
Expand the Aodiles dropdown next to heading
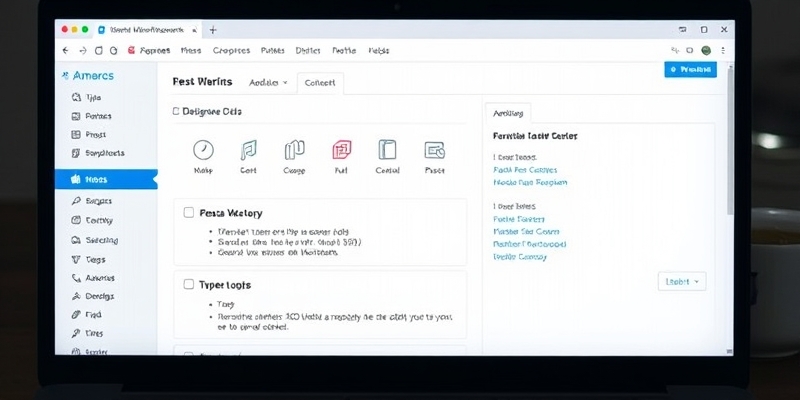(x=268, y=82)
